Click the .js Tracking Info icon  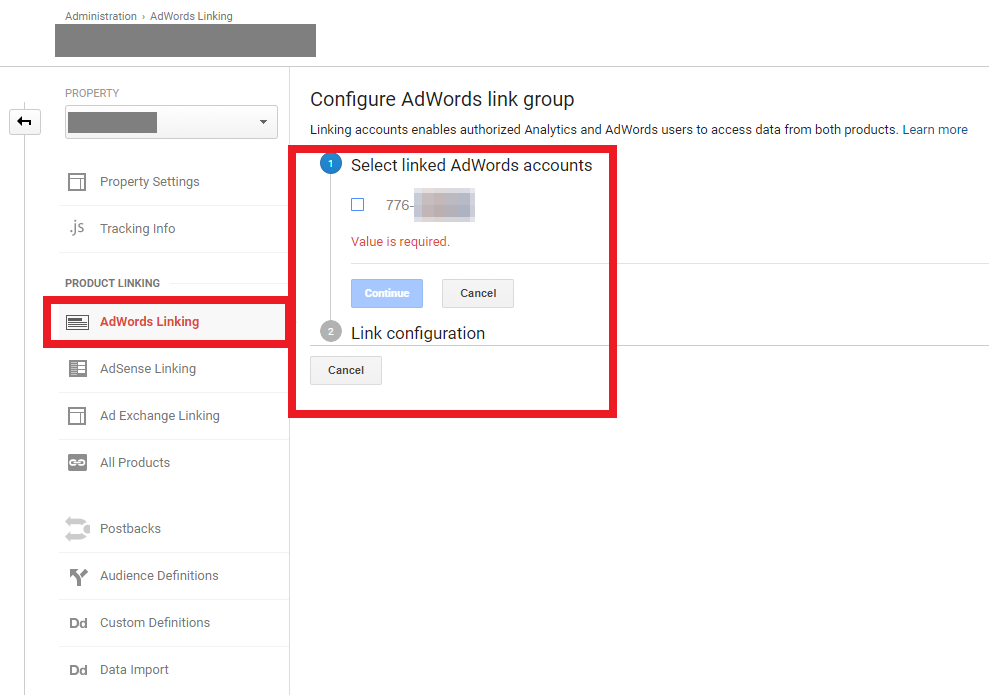tap(77, 228)
